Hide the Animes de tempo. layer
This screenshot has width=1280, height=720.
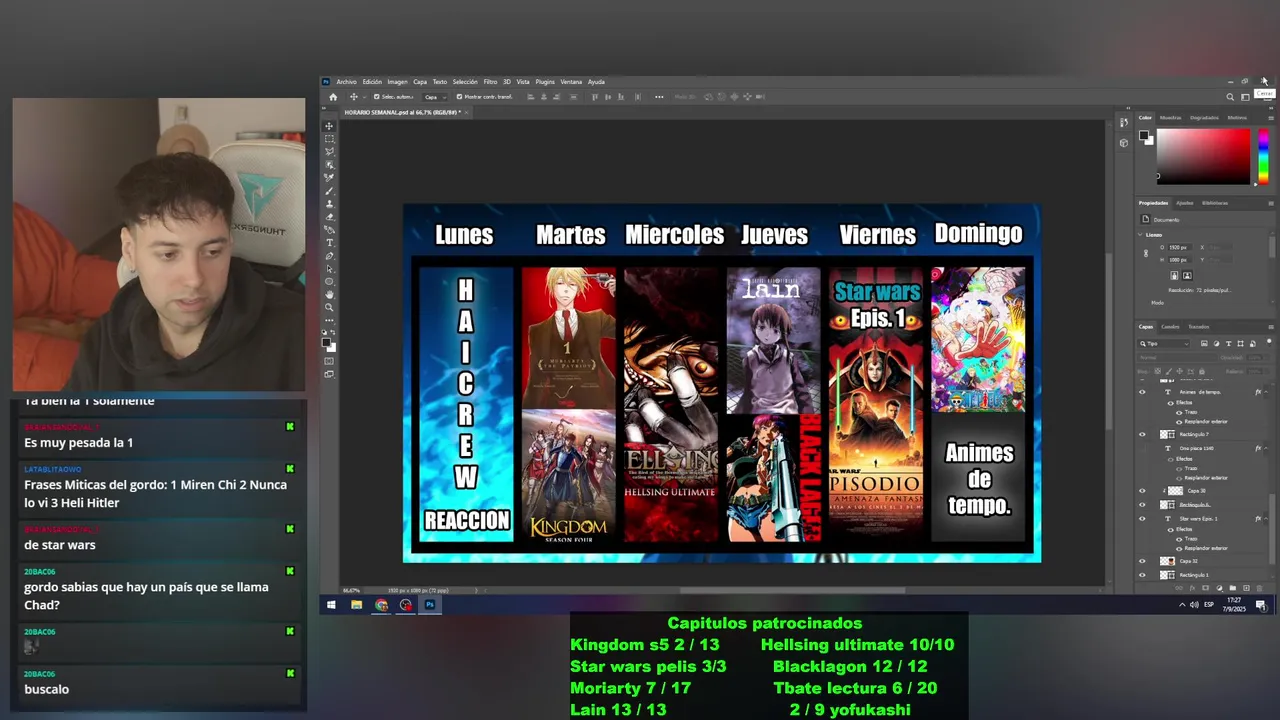(x=1142, y=391)
